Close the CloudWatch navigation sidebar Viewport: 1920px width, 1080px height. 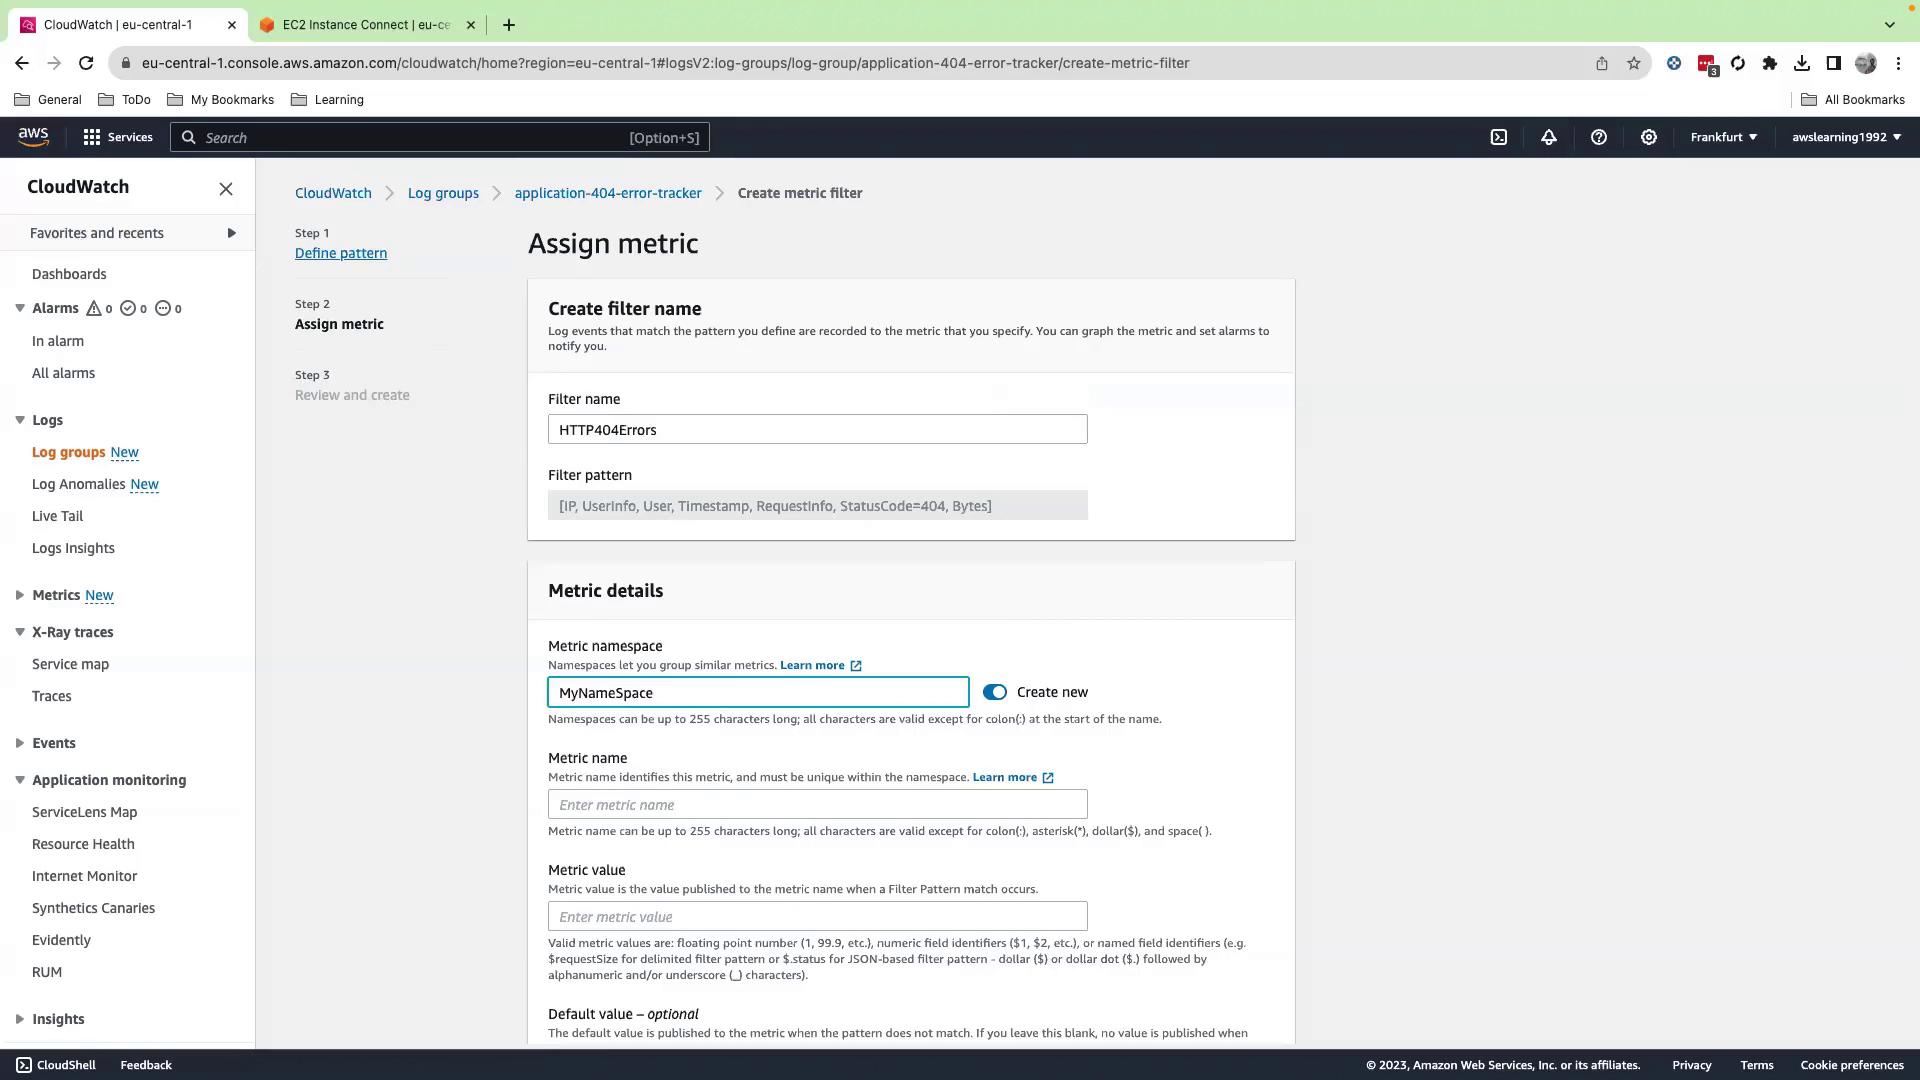(226, 189)
